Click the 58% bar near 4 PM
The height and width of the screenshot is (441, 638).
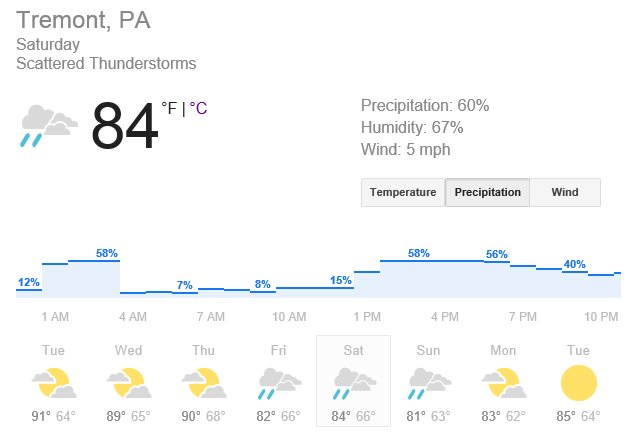(419, 253)
